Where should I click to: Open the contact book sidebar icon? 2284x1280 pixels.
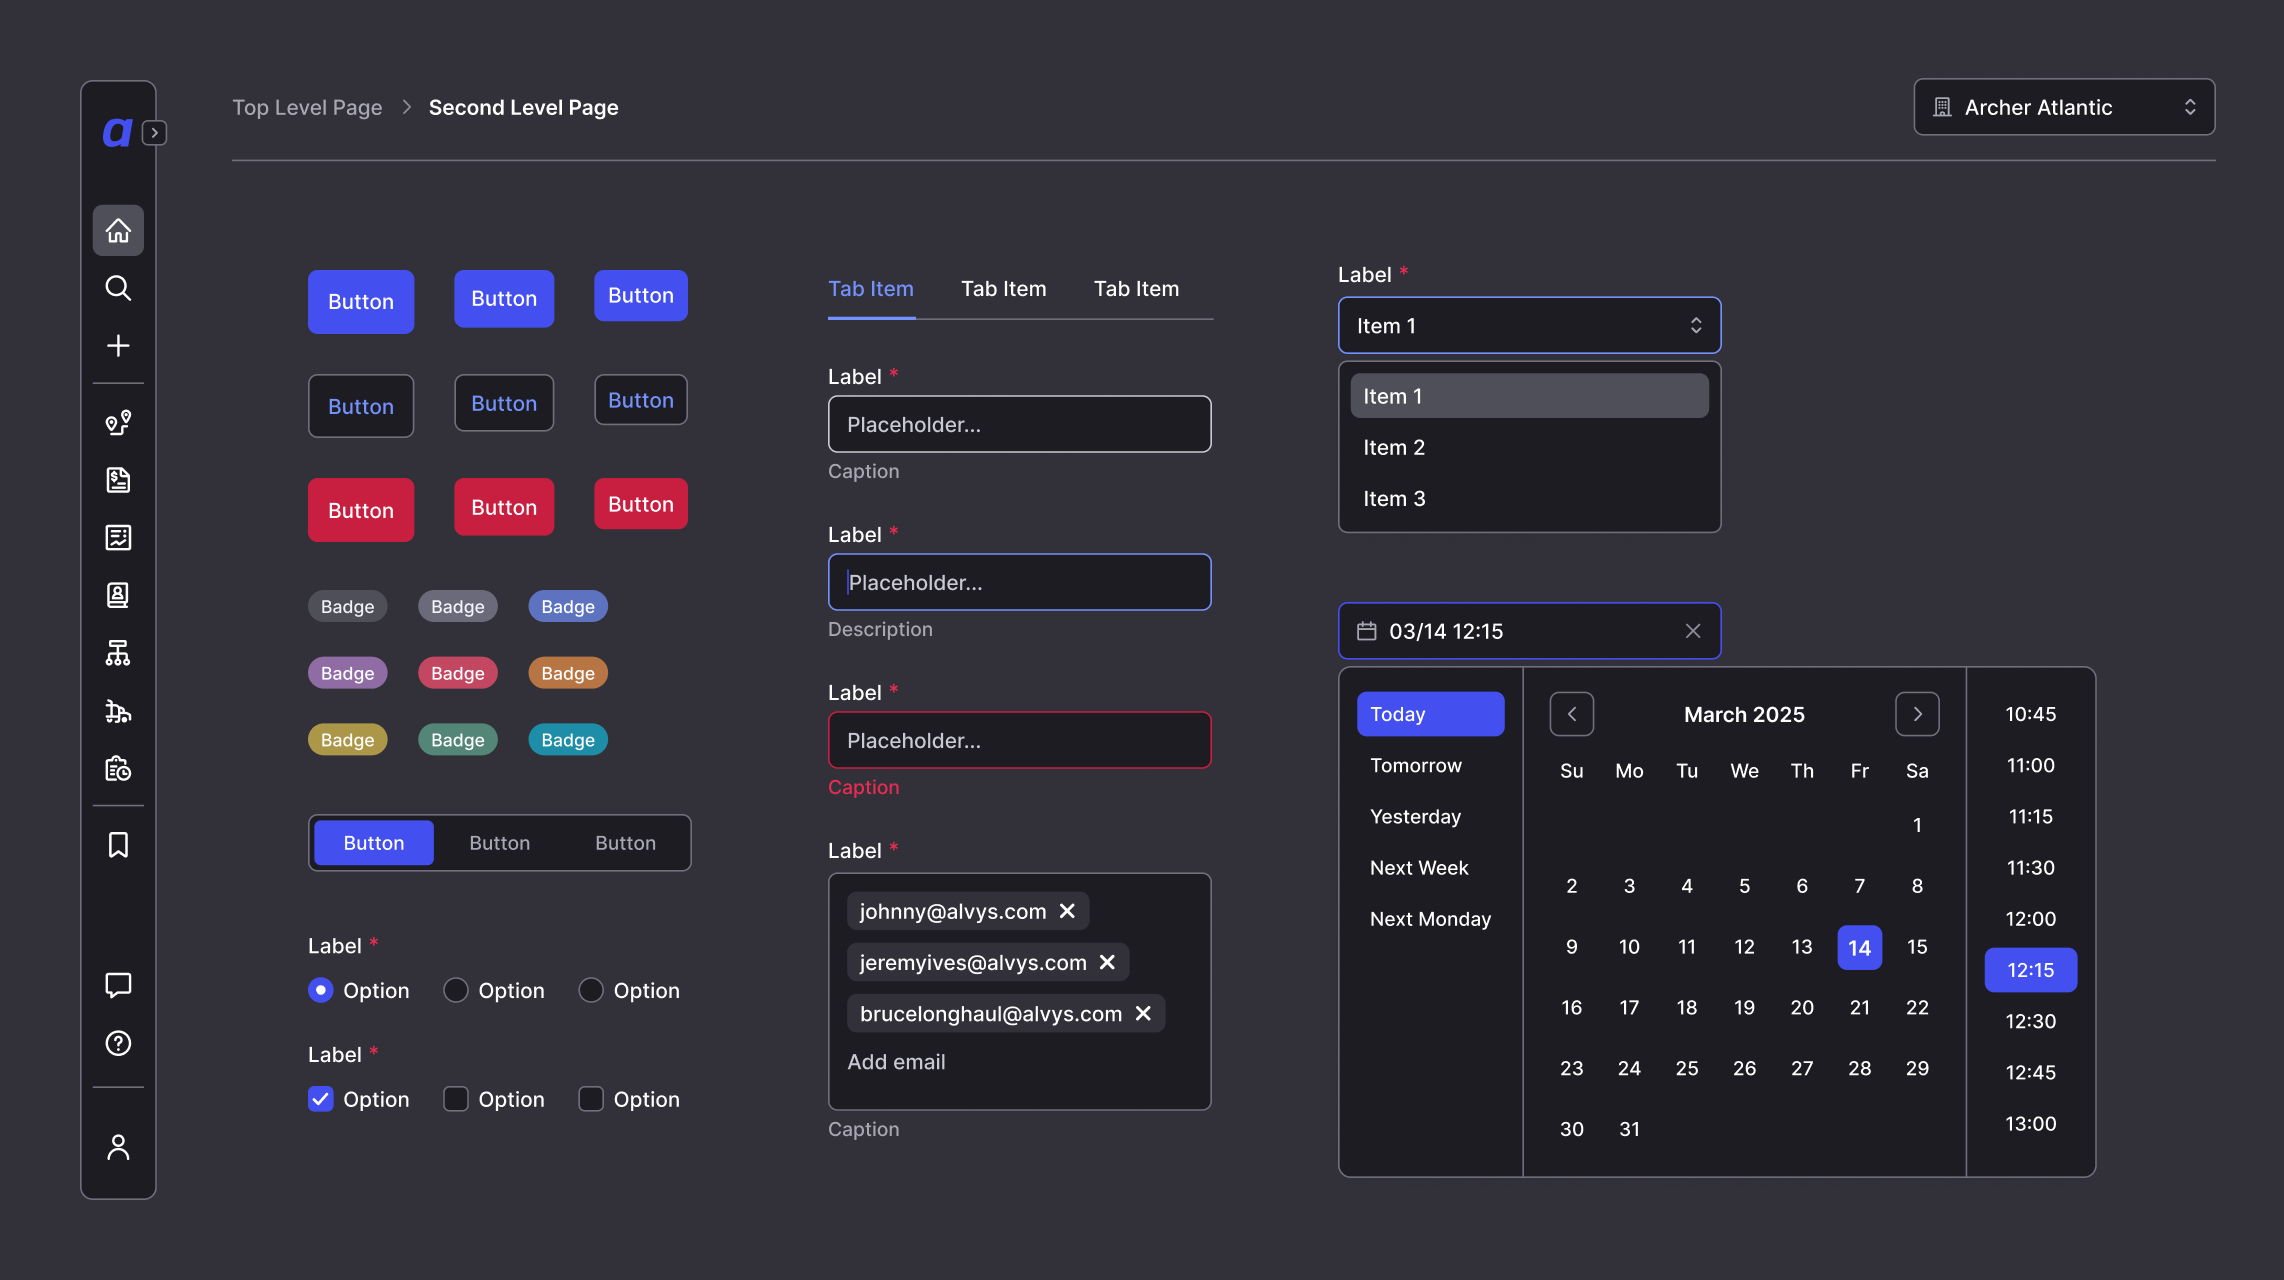coord(118,595)
